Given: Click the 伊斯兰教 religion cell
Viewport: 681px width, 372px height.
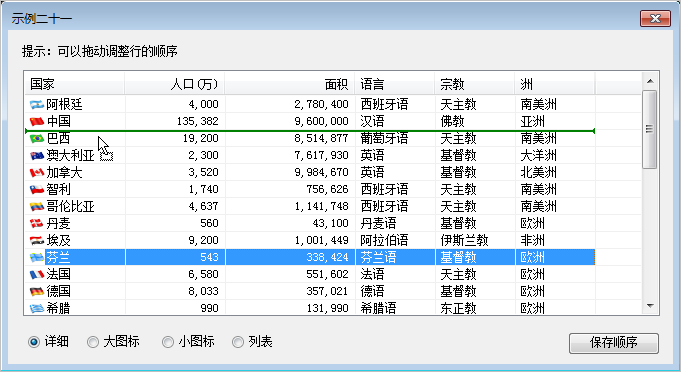Looking at the screenshot, I should pyautogui.click(x=464, y=240).
